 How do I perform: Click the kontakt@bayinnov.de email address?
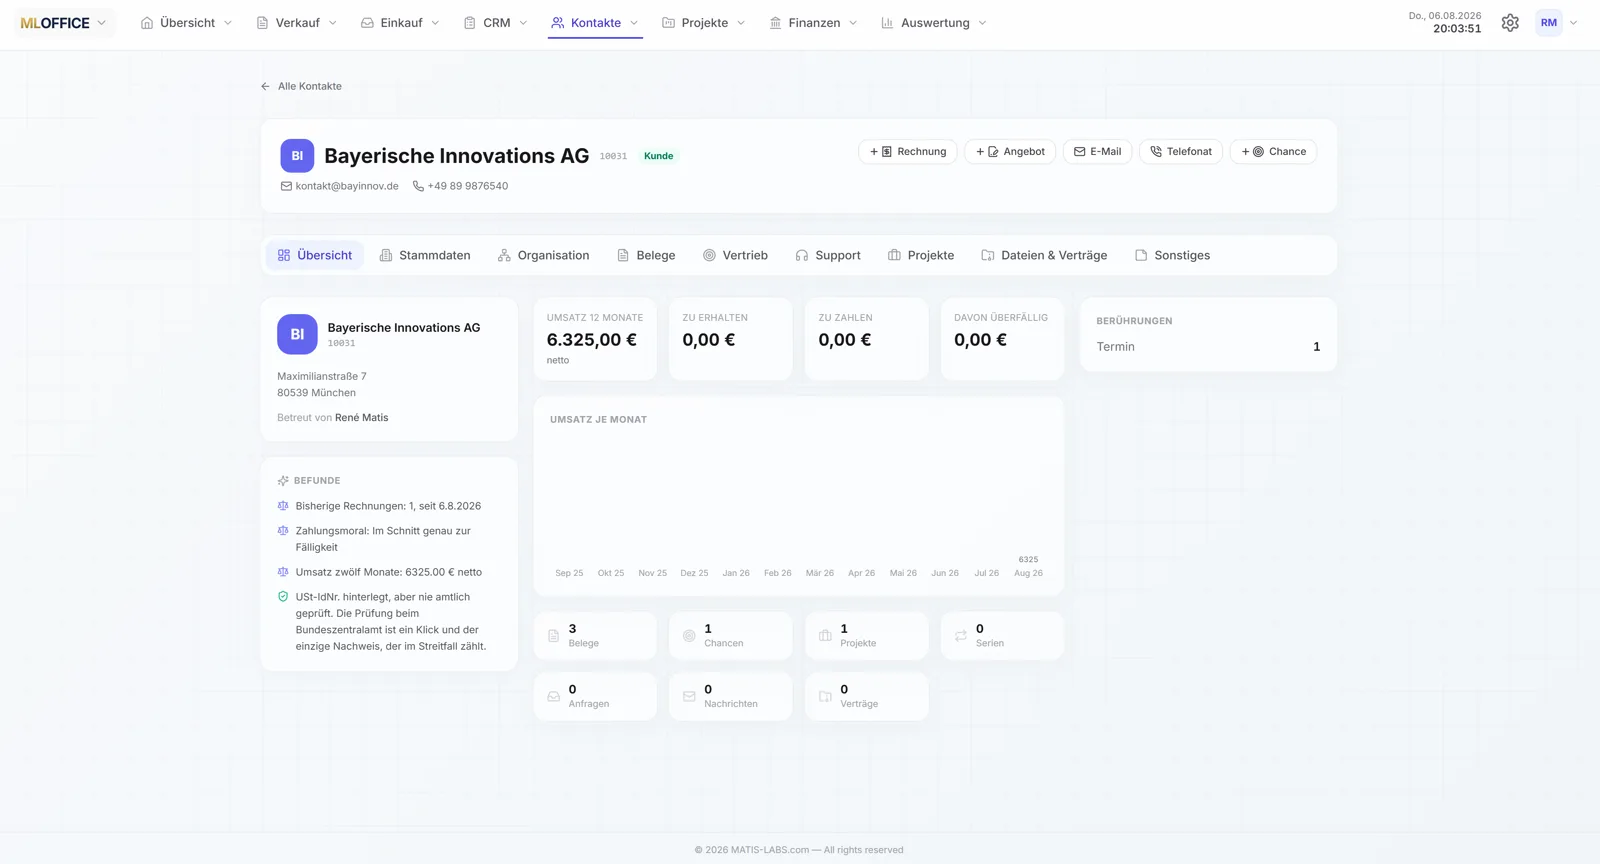[347, 186]
